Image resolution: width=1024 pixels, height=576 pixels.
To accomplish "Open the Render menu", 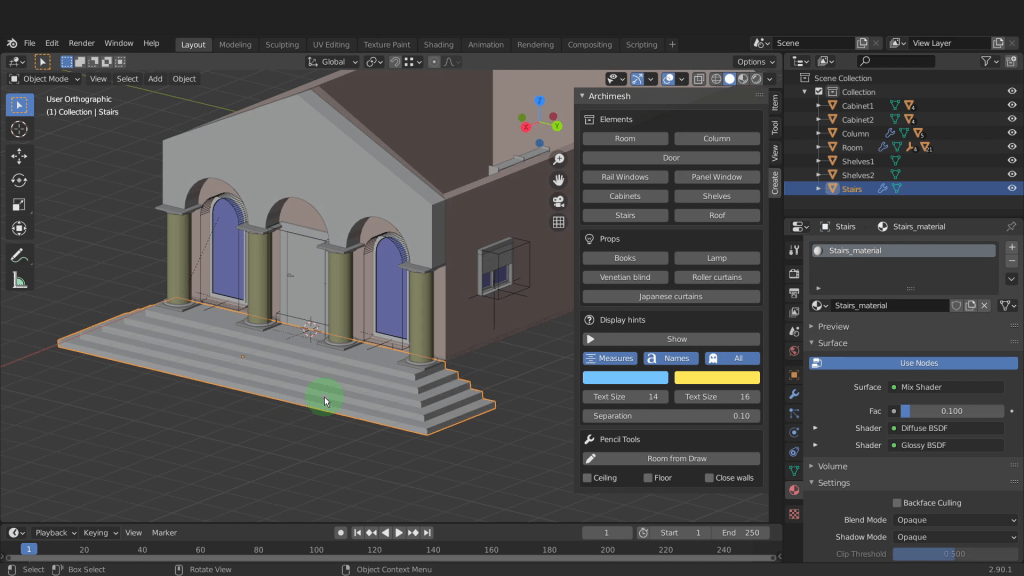I will 82,44.
